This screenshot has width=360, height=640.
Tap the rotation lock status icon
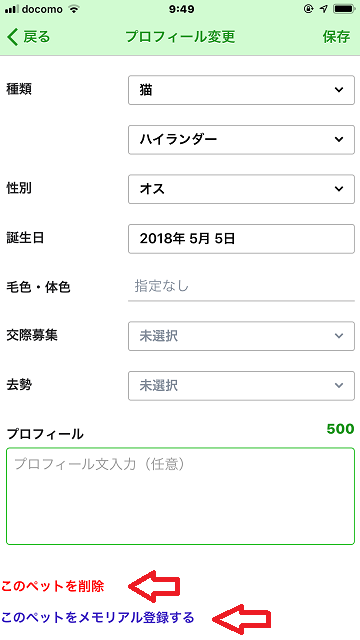click(309, 9)
